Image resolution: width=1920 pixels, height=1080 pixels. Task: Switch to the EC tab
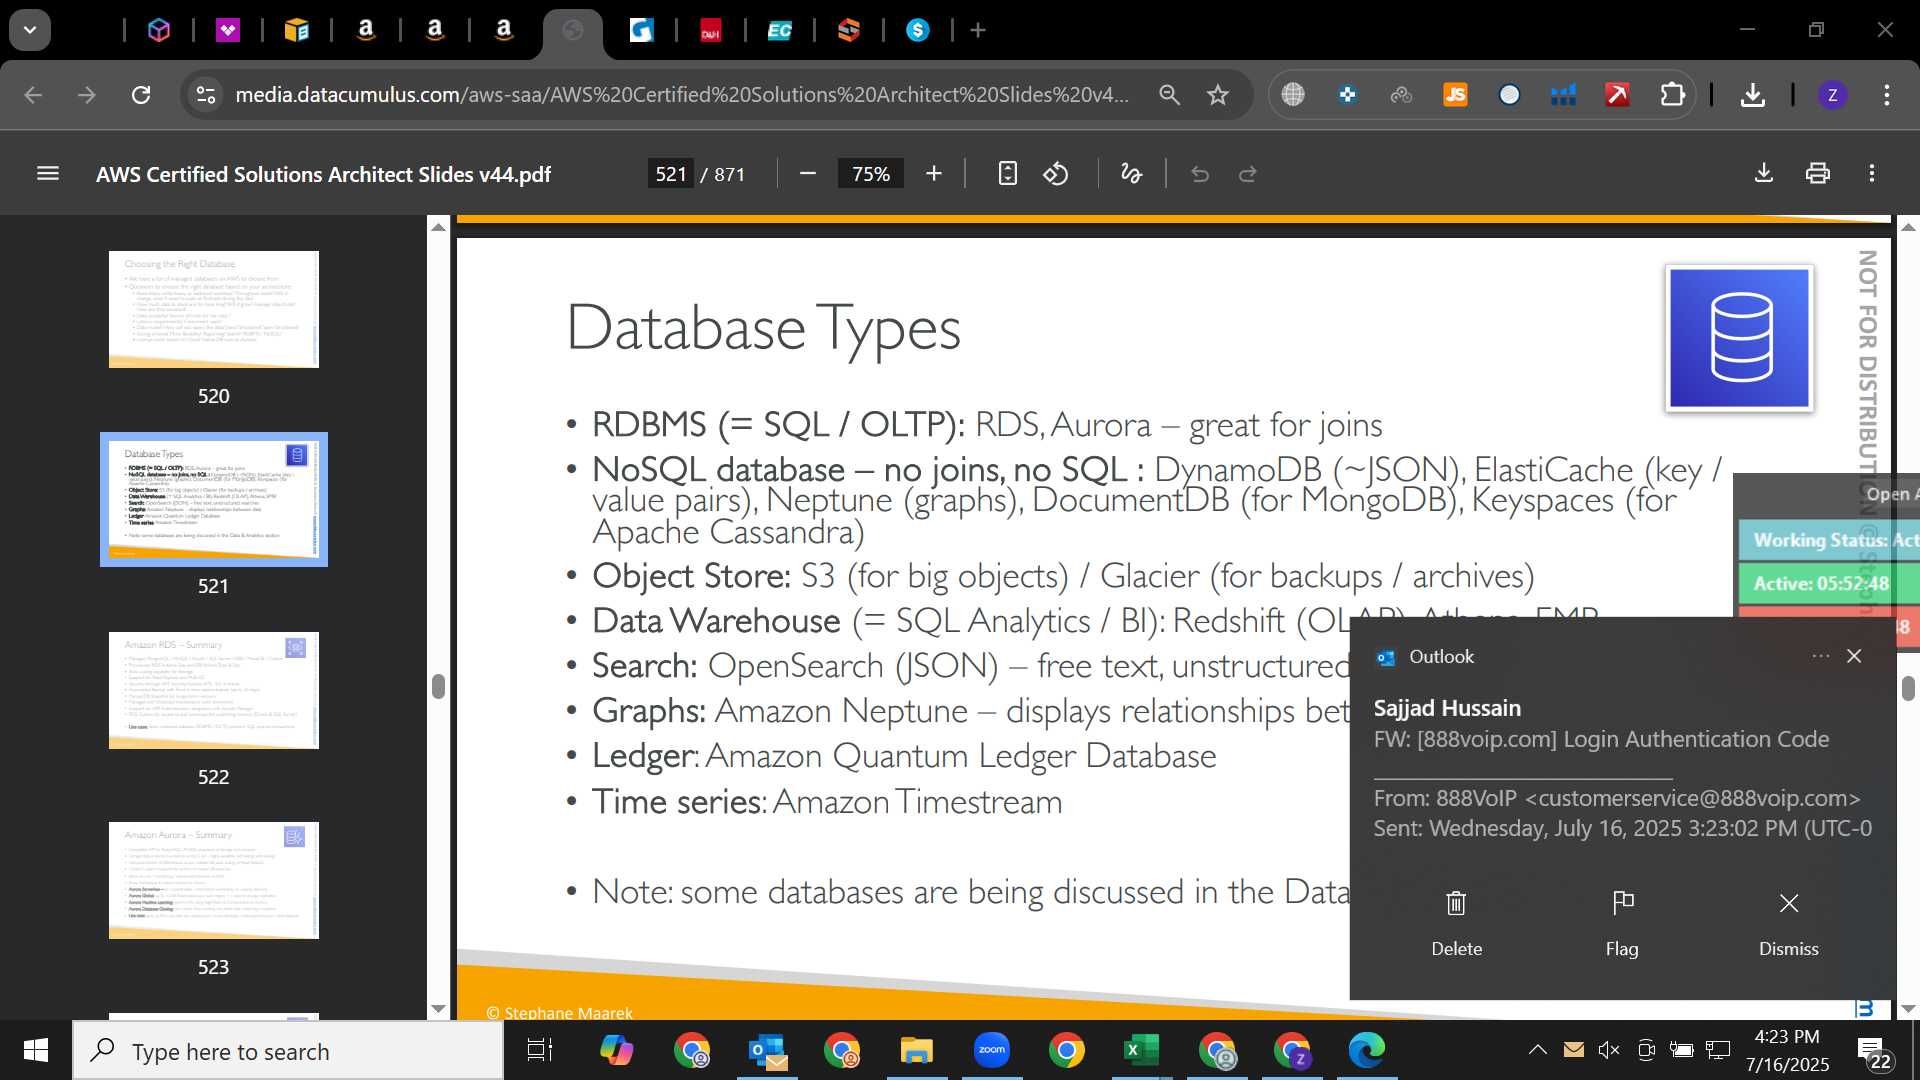(780, 31)
